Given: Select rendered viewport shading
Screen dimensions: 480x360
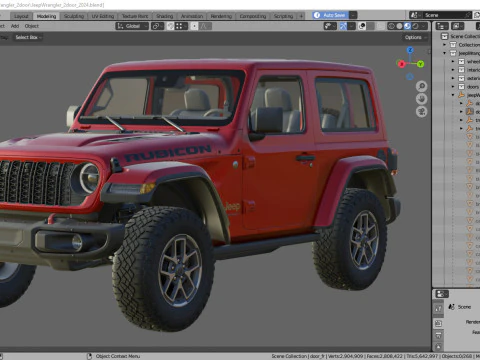Looking at the screenshot, I should coord(415,26).
